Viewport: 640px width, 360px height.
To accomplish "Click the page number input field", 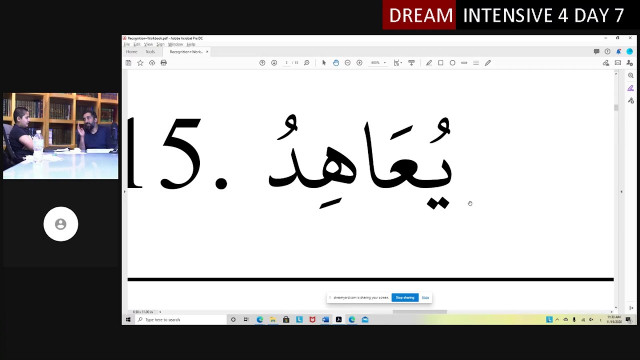I will (287, 63).
